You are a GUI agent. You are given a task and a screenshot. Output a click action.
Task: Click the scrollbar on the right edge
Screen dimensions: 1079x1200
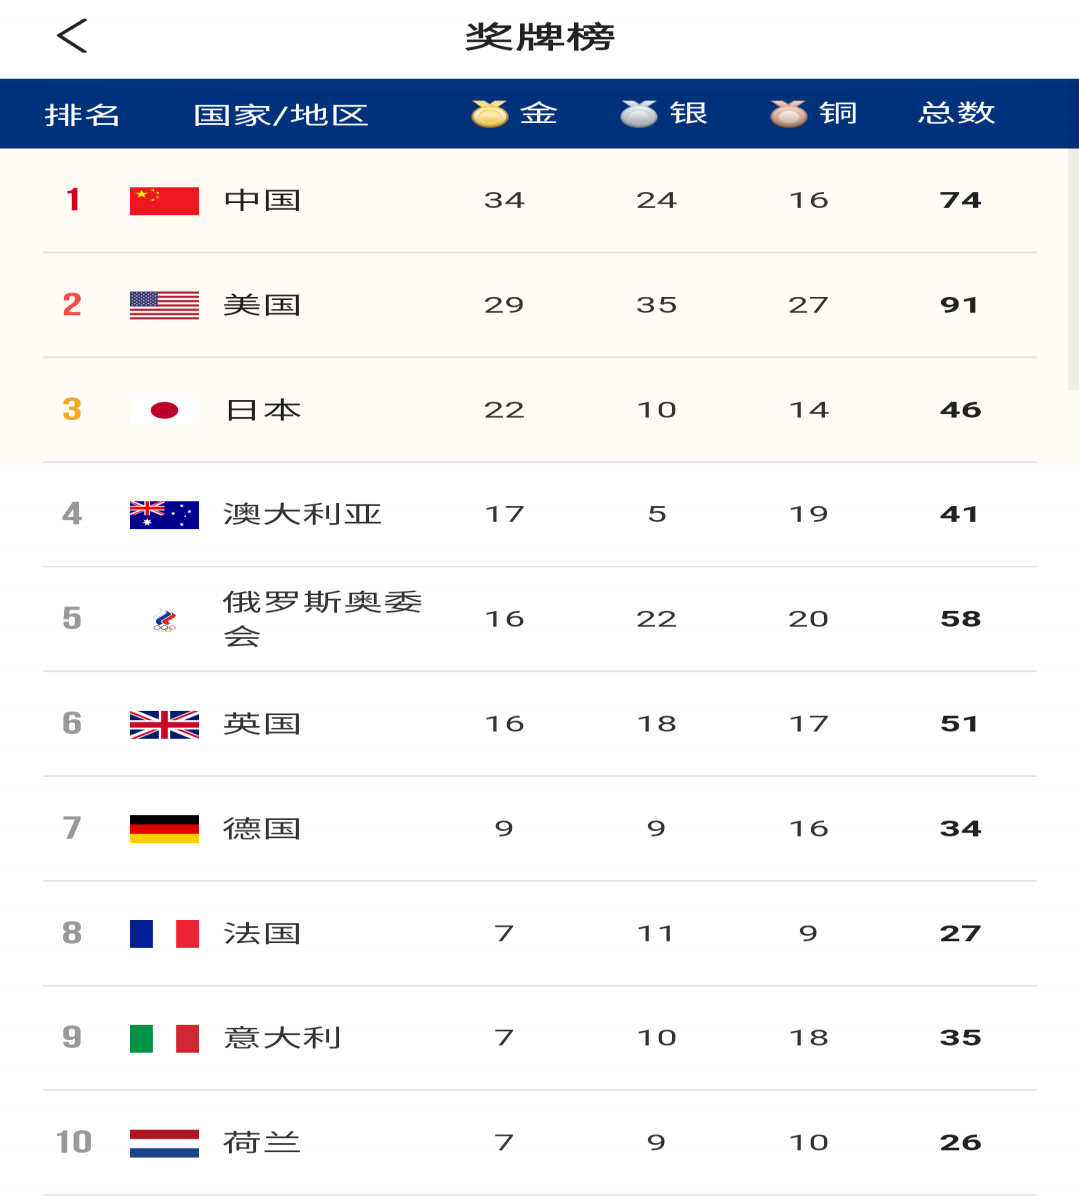1073,270
